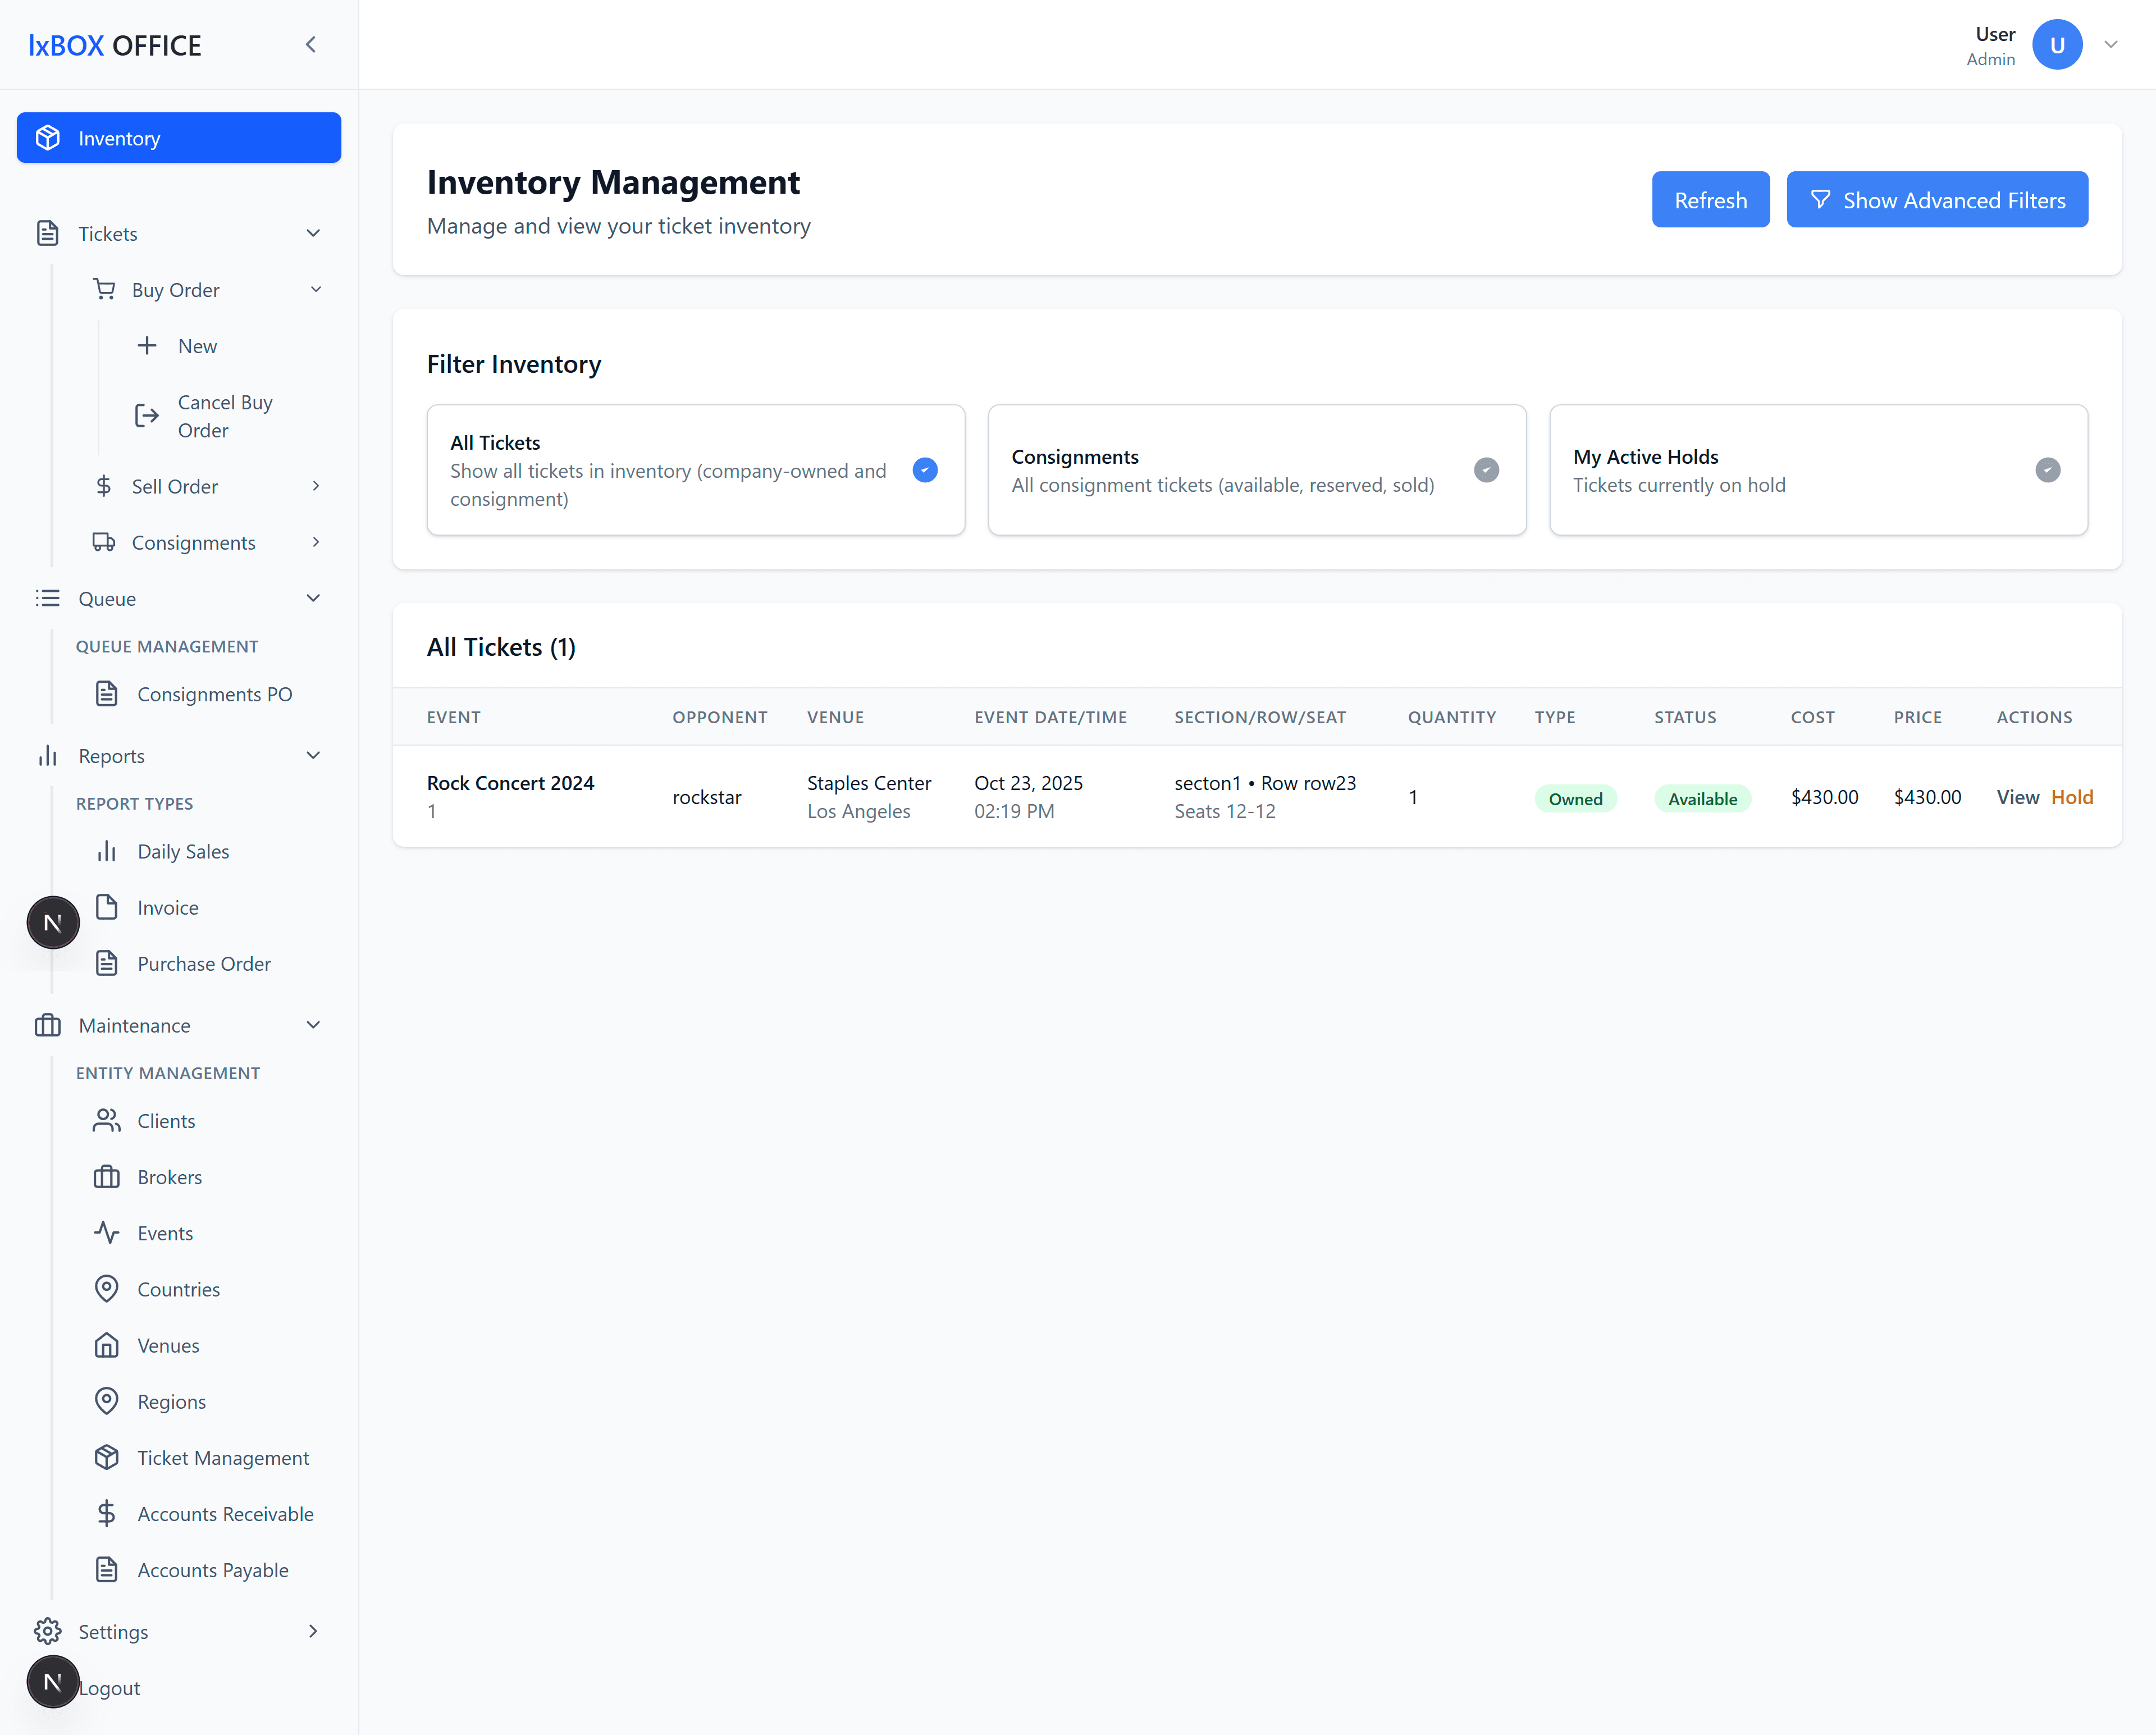
Task: Click the Settings gear icon
Action: (x=47, y=1631)
